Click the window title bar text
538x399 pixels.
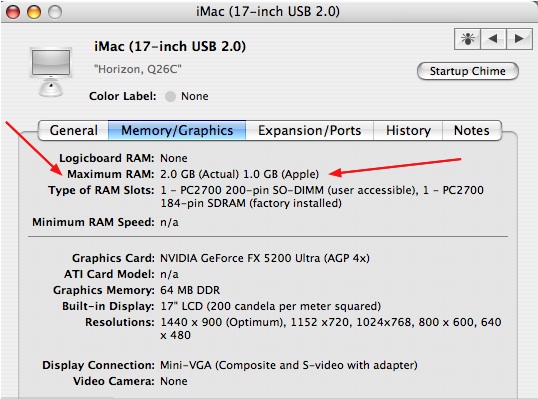pyautogui.click(x=268, y=12)
